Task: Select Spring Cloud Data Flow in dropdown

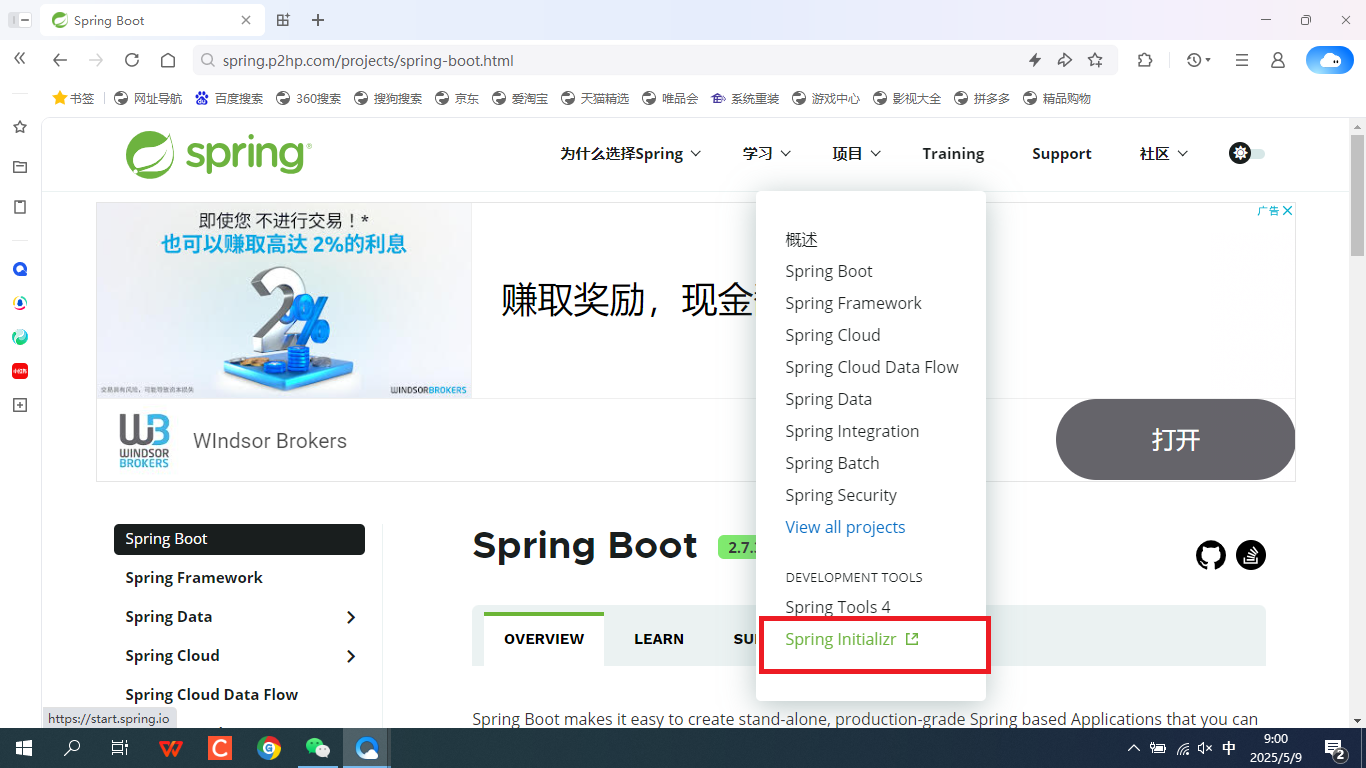Action: pyautogui.click(x=872, y=367)
